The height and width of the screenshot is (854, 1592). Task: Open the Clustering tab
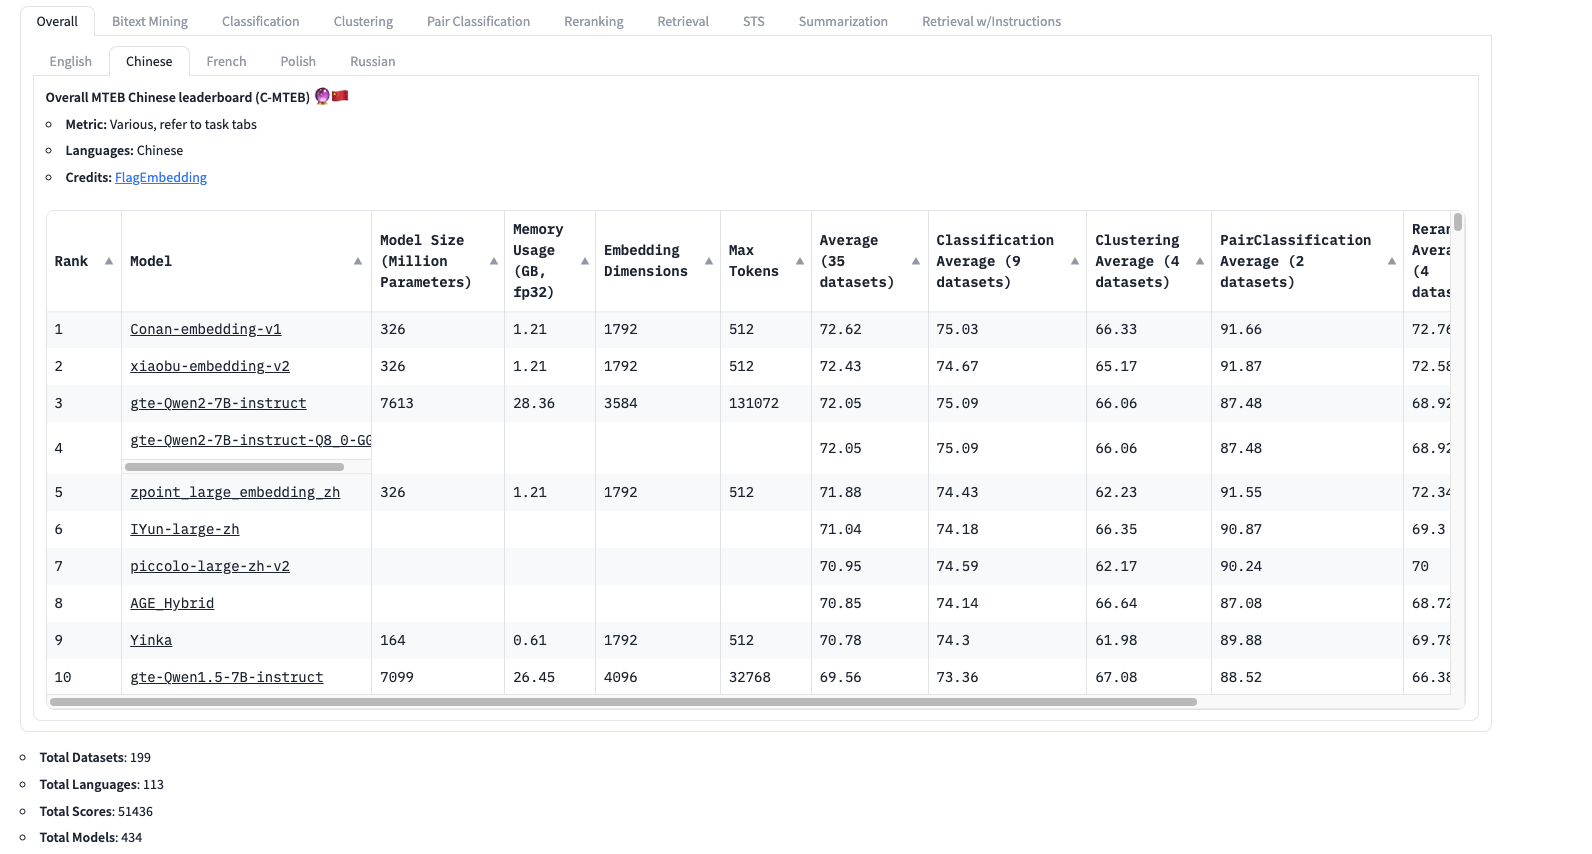(363, 21)
